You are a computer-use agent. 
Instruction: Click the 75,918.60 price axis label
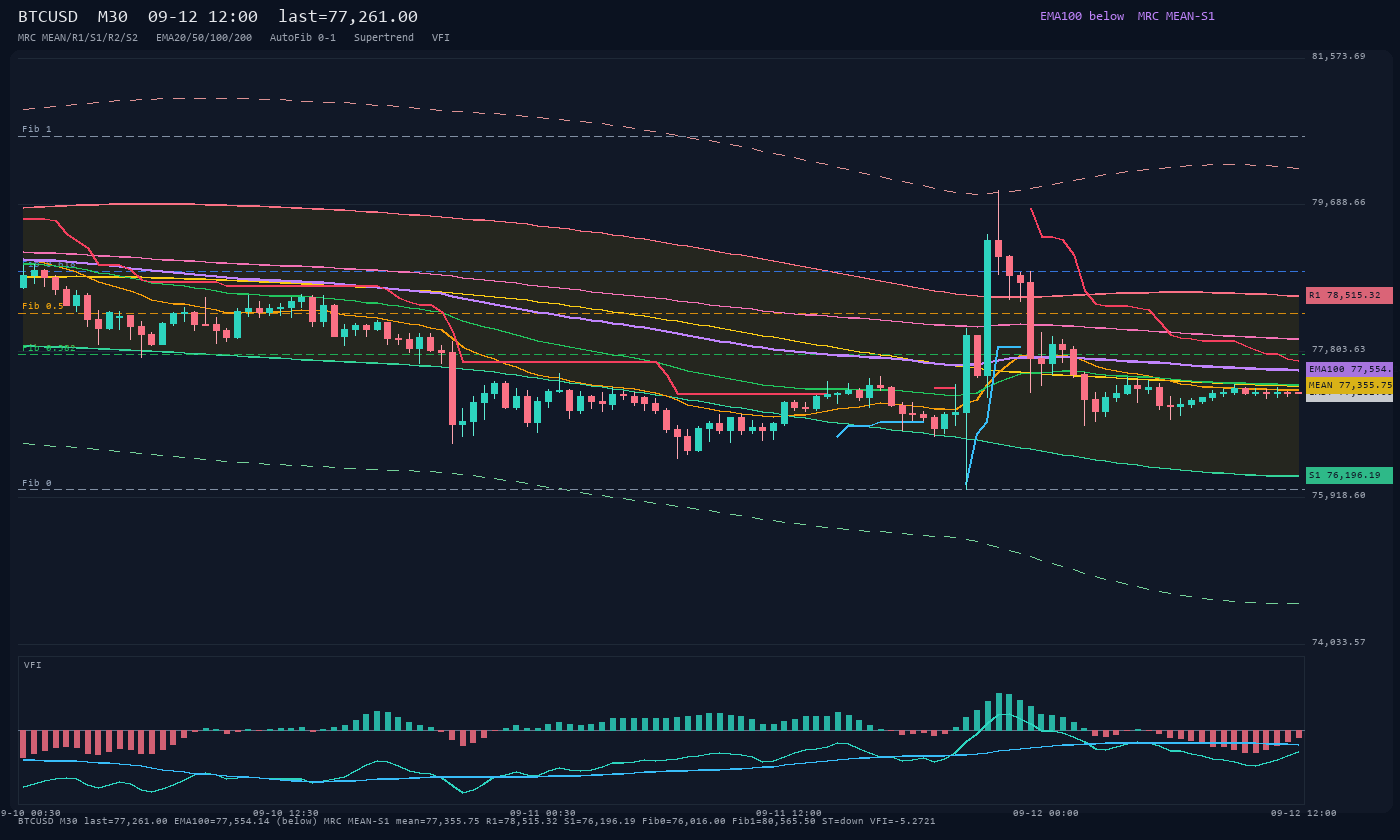tap(1338, 495)
